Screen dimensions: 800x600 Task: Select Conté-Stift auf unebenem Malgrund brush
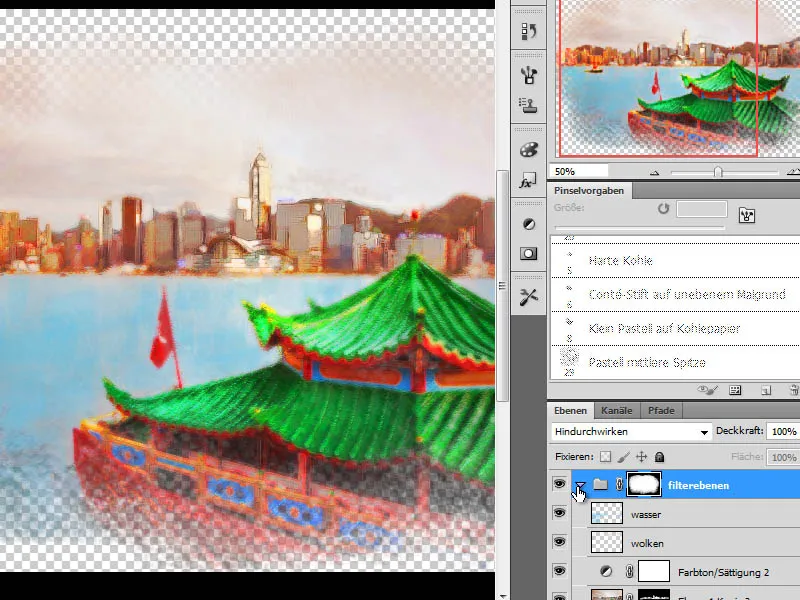click(x=676, y=294)
